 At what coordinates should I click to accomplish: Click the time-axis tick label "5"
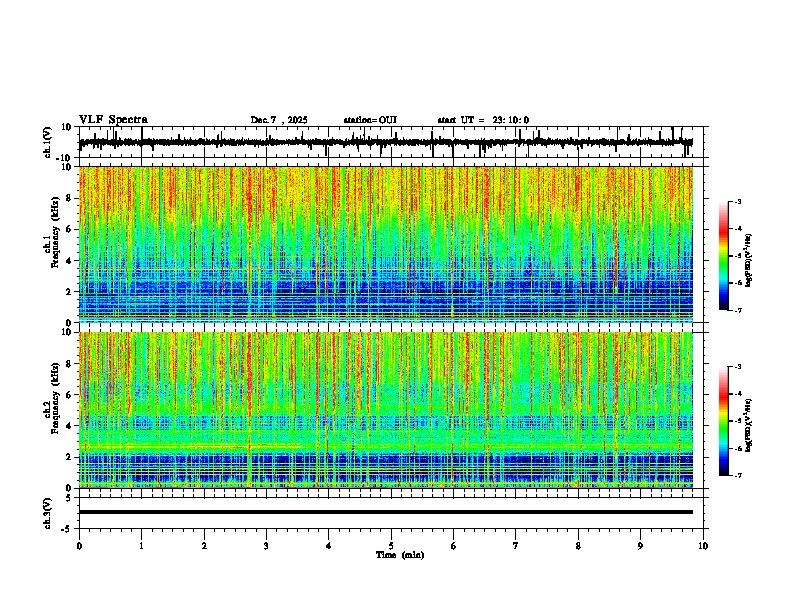pyautogui.click(x=391, y=546)
